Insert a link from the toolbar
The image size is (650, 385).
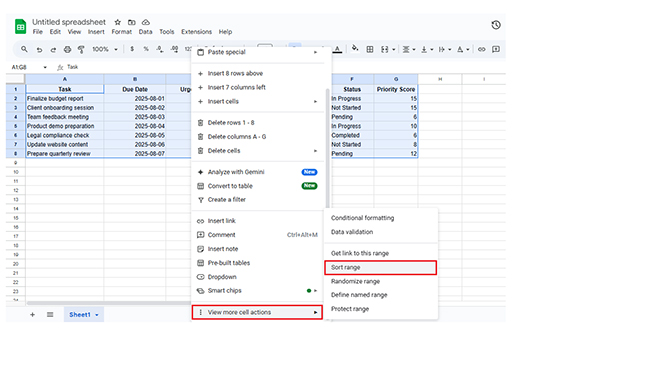(481, 49)
